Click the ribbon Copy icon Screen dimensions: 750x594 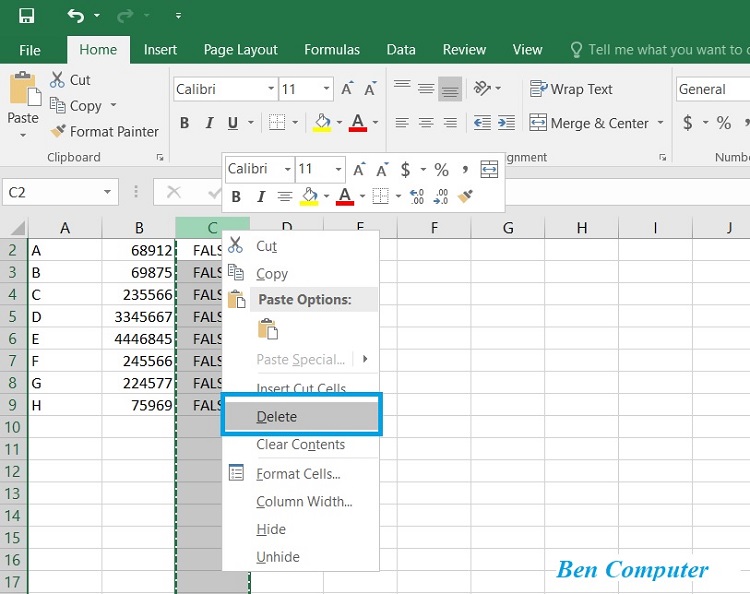pyautogui.click(x=57, y=105)
